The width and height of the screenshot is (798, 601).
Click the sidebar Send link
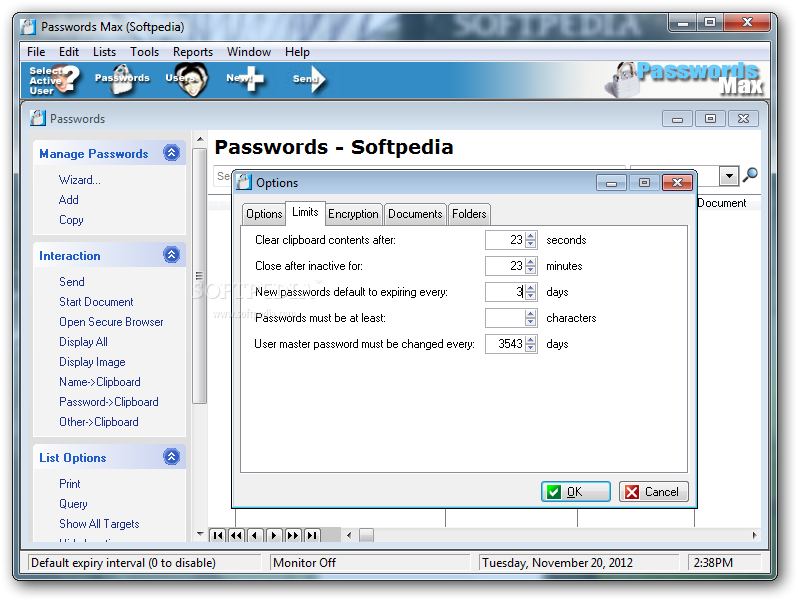tap(72, 282)
